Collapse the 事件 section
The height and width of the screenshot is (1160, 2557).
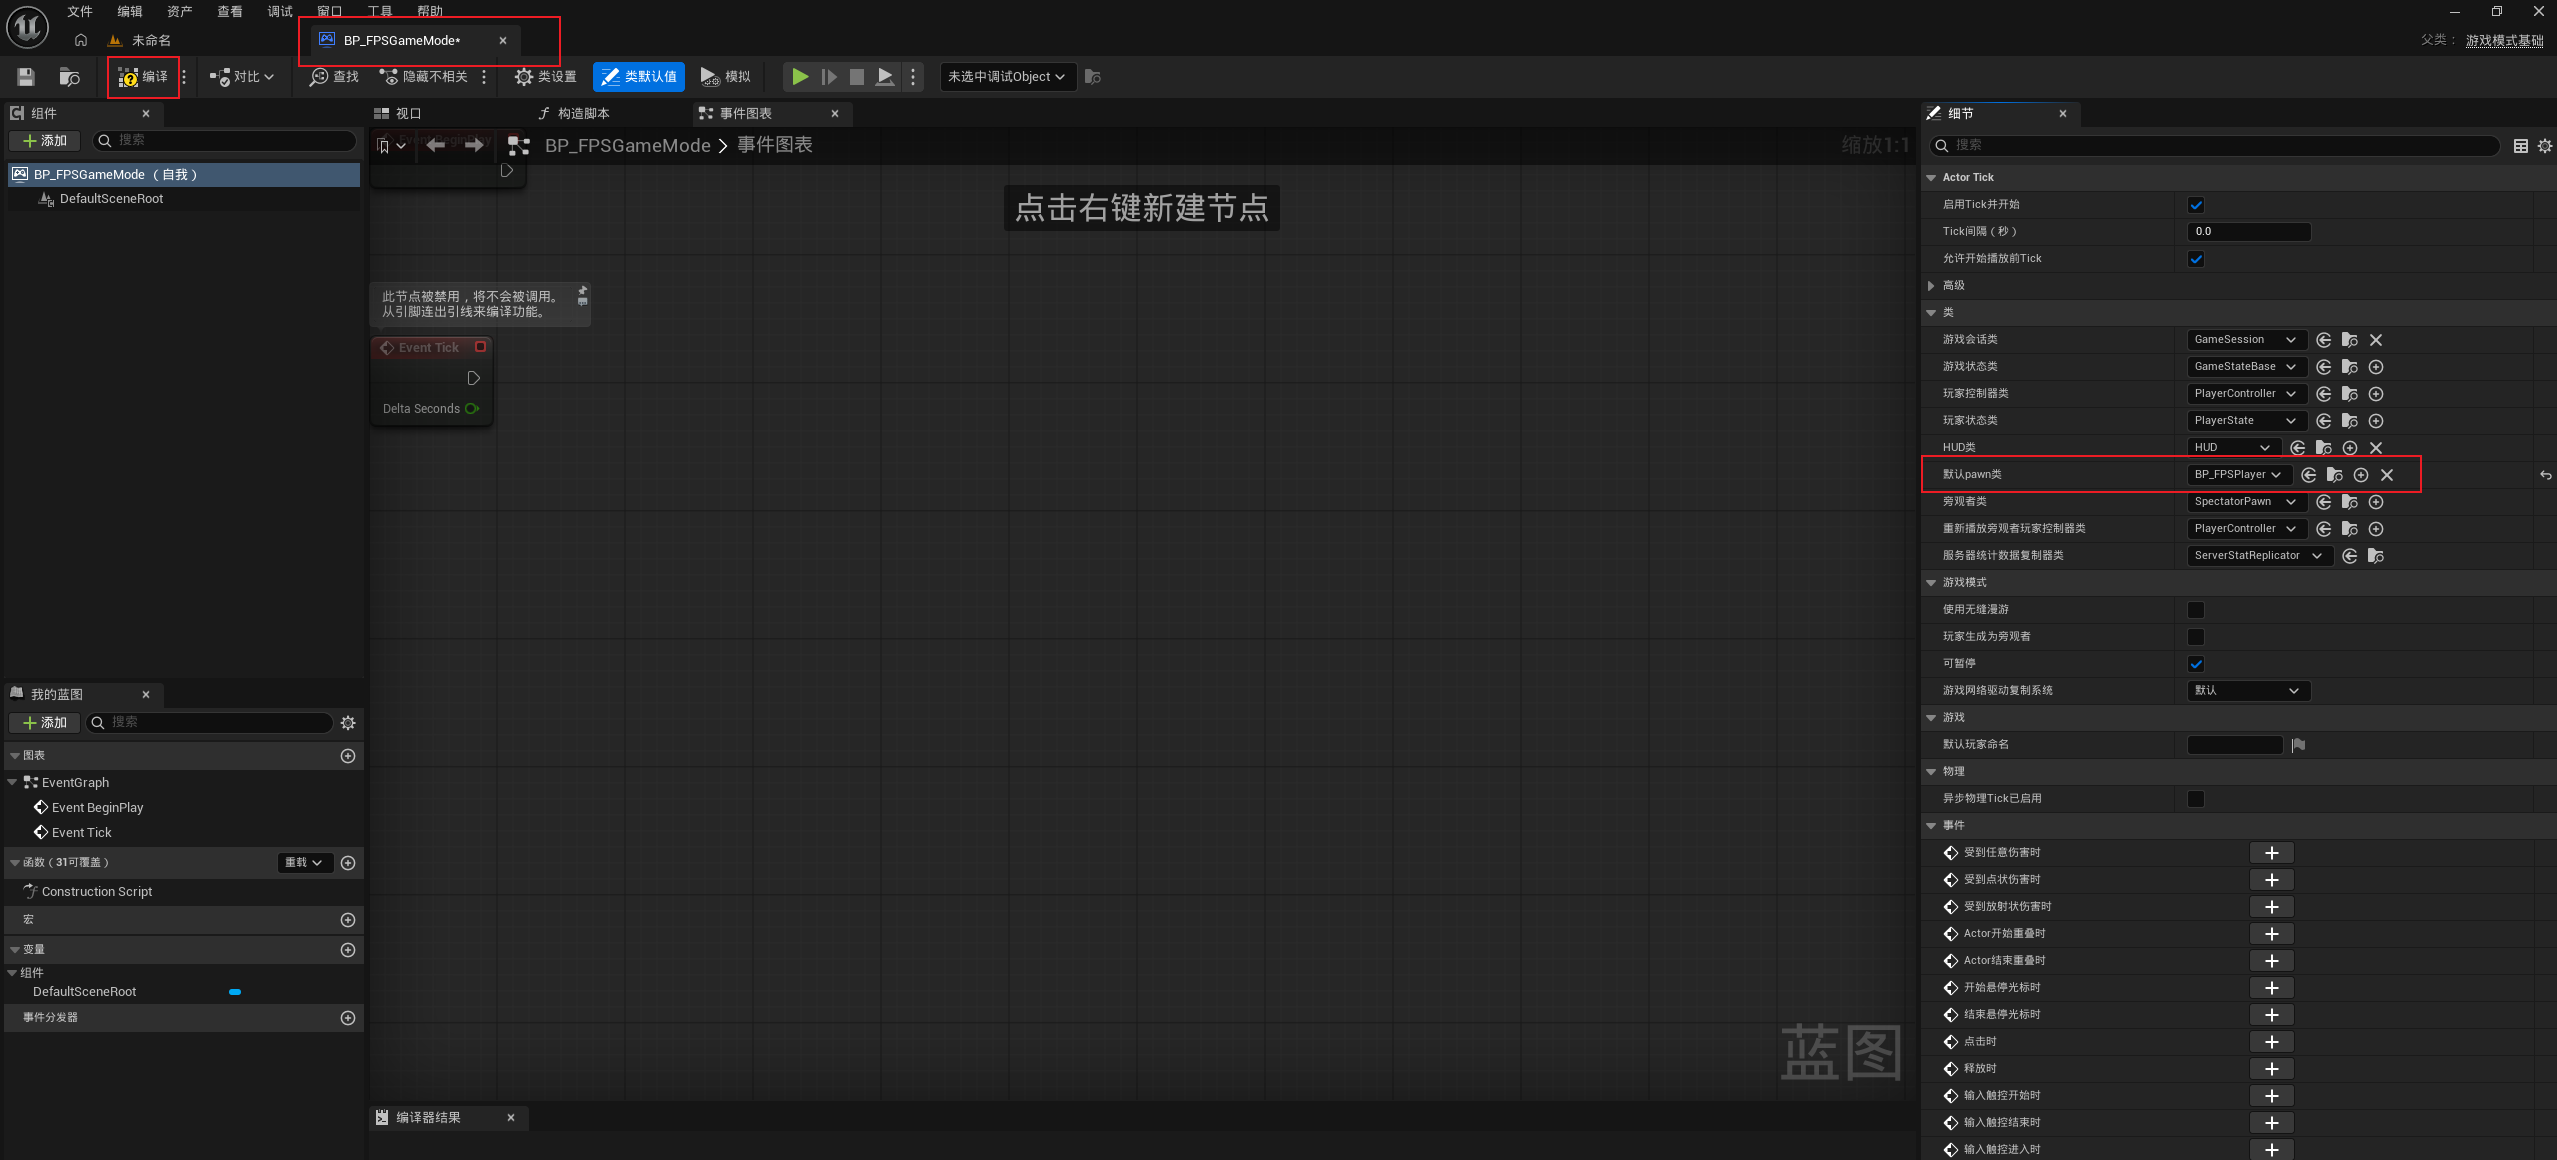[1931, 826]
